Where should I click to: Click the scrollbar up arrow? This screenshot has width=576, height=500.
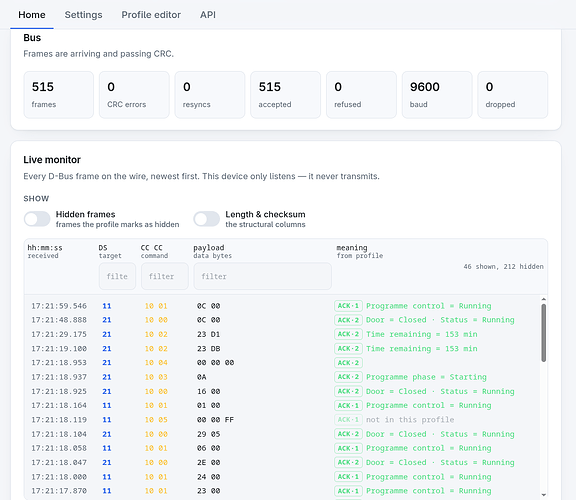pyautogui.click(x=544, y=299)
